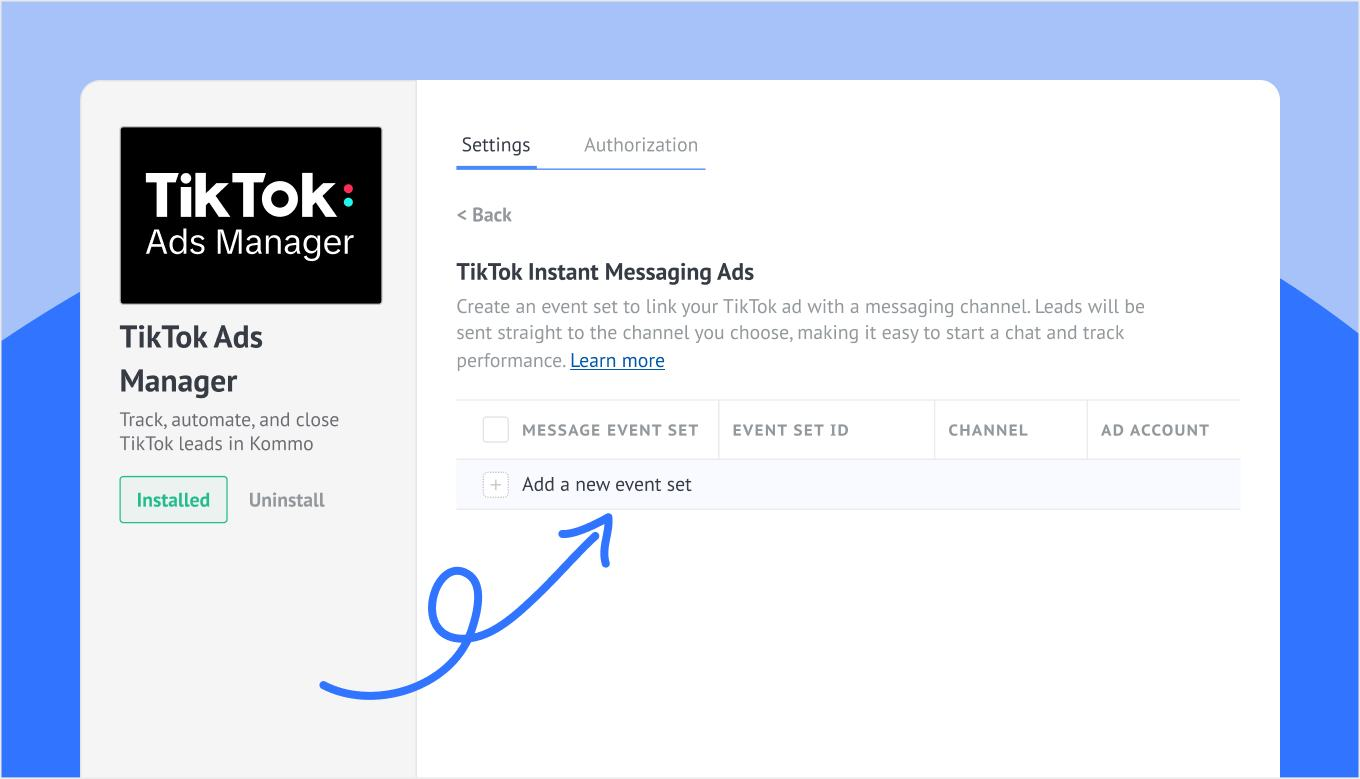Click the 'TikTok Instant Messaging Ads' heading
This screenshot has height=779, width=1360.
[x=605, y=272]
